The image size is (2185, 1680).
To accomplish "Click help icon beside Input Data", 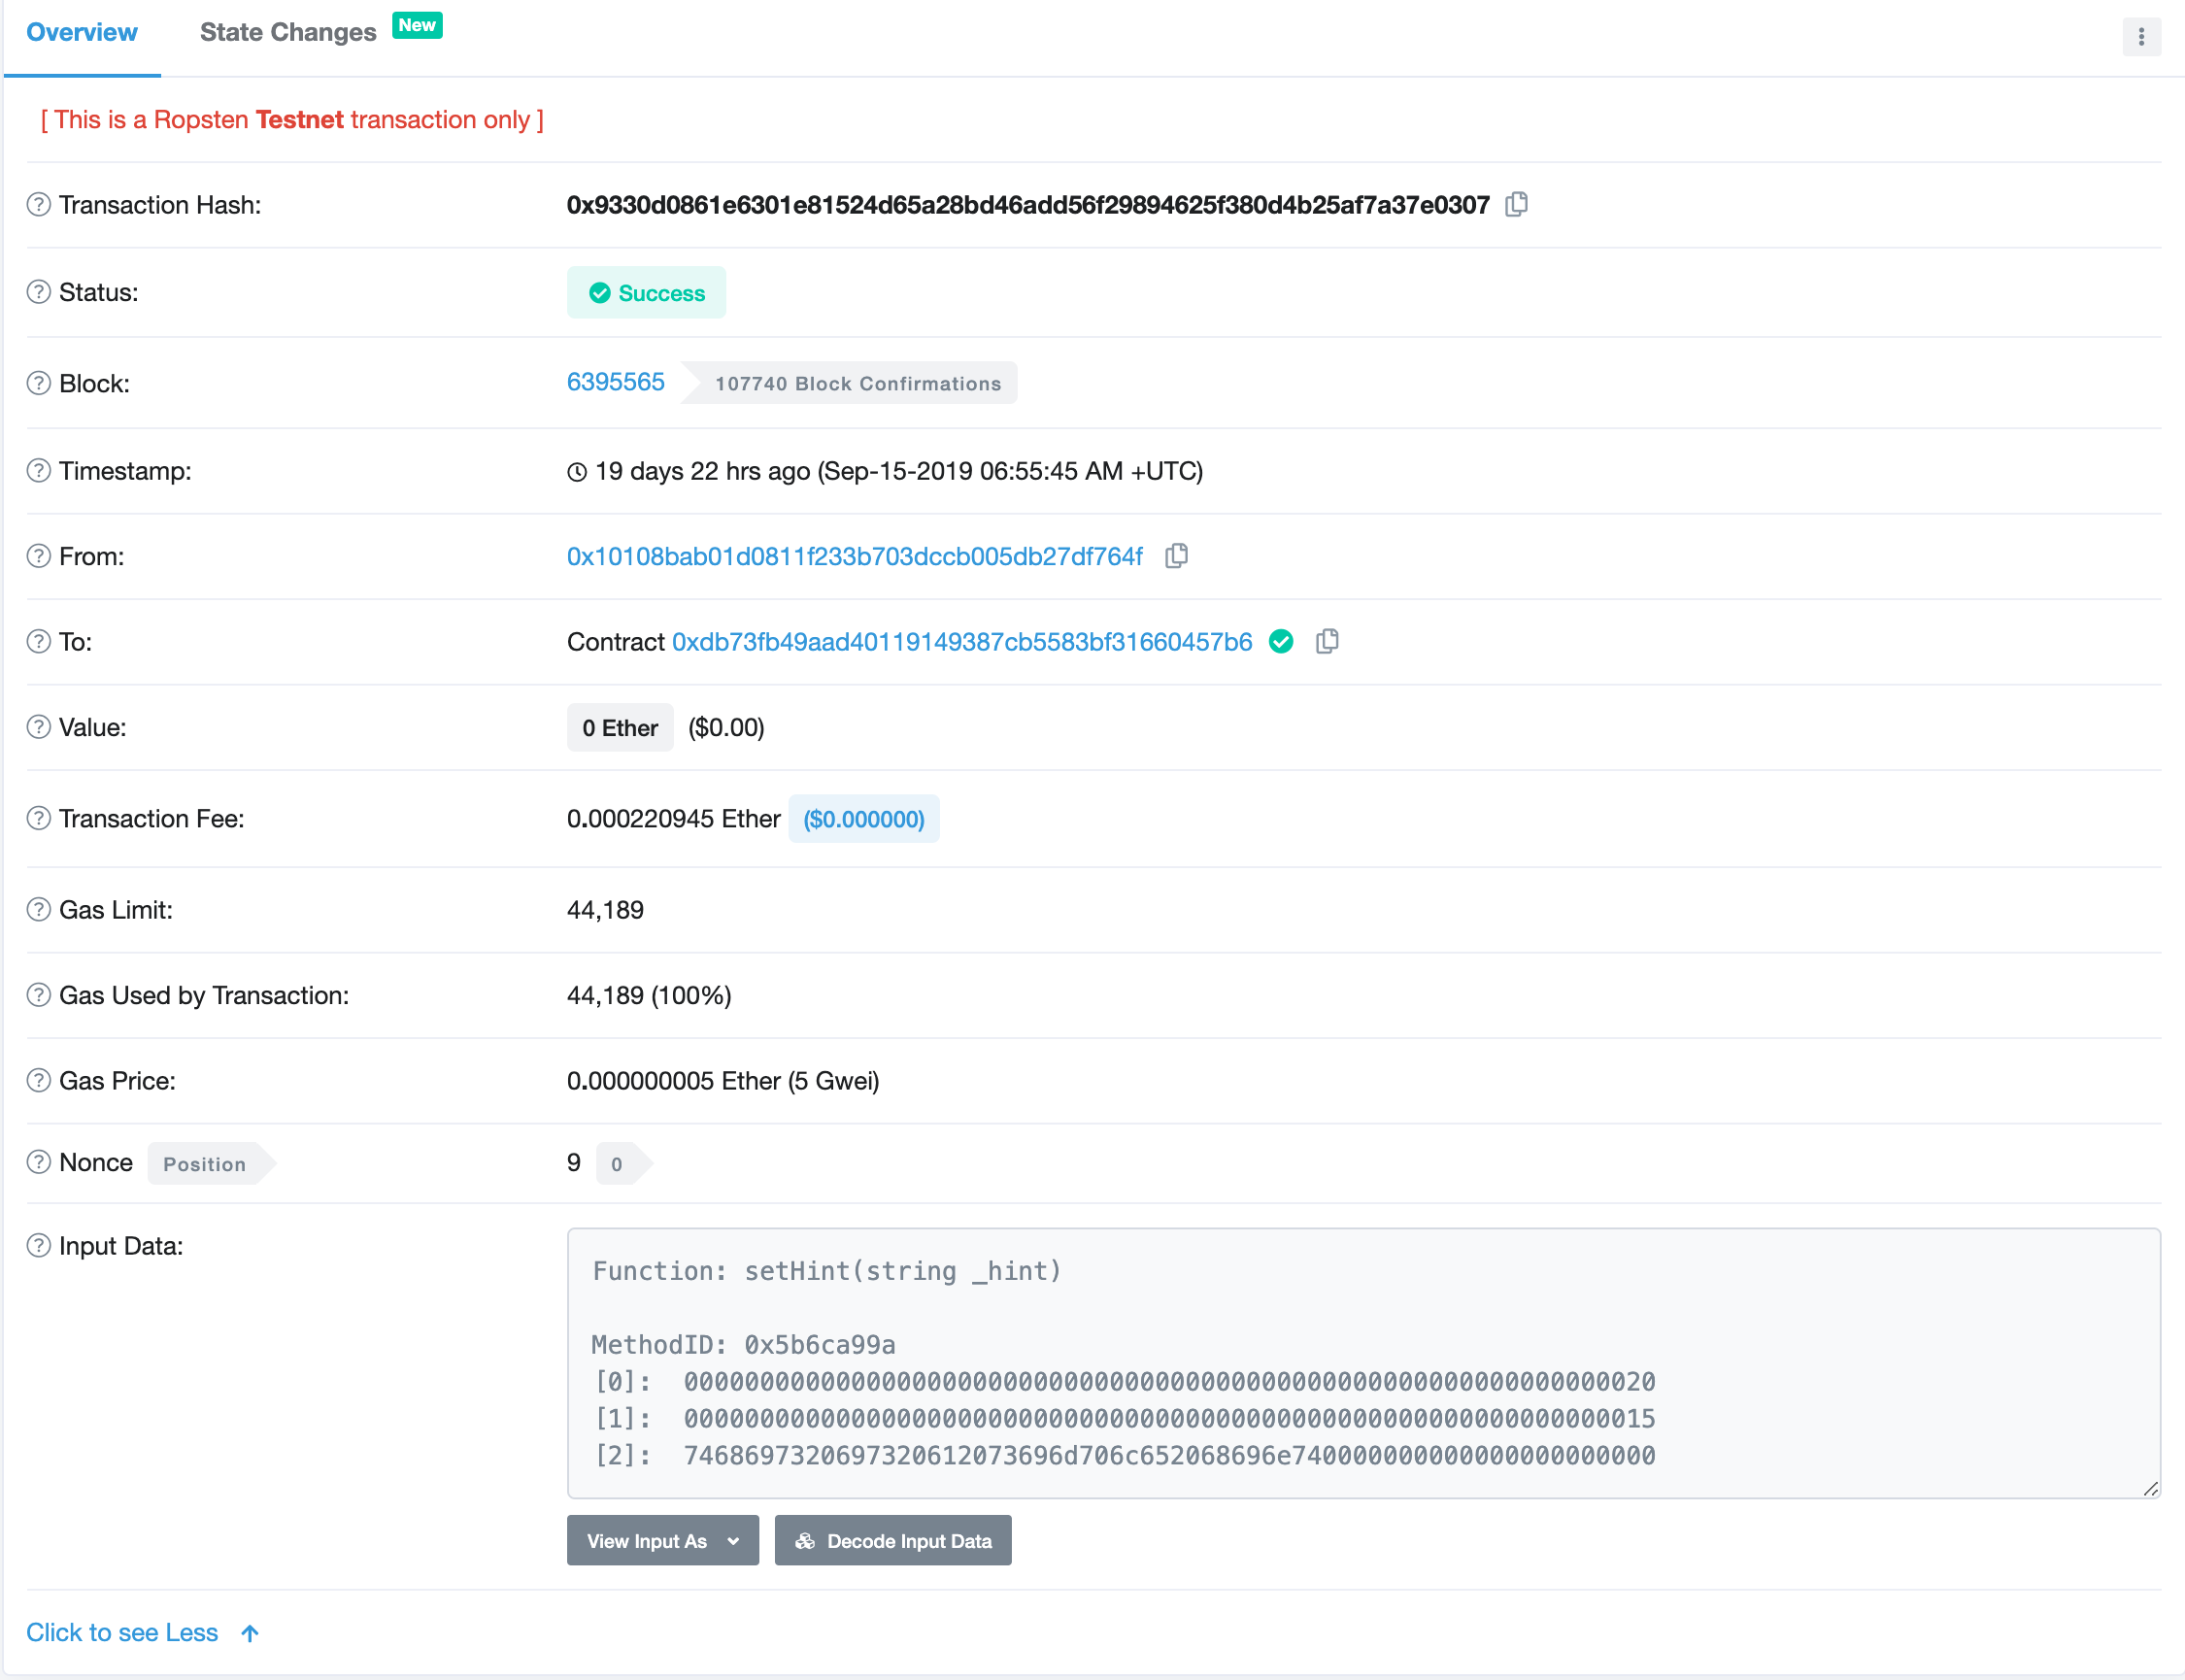I will [x=38, y=1246].
